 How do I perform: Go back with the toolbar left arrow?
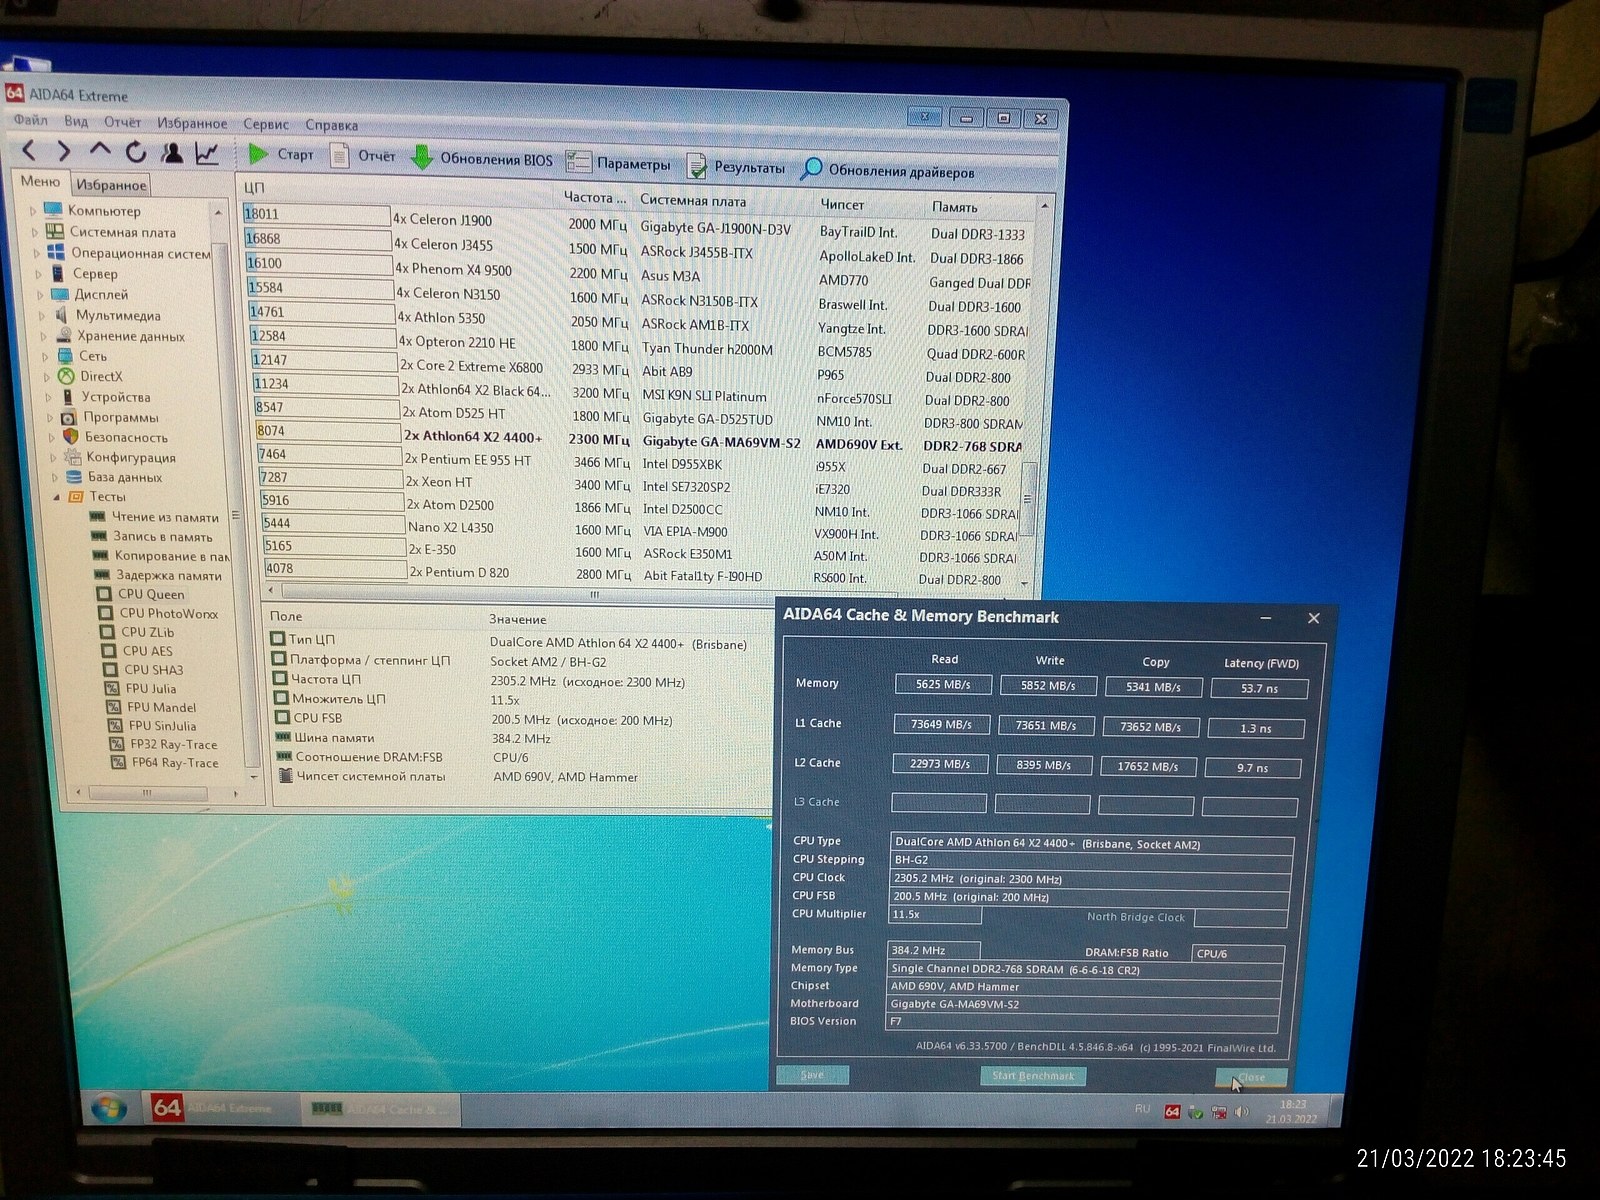point(29,151)
